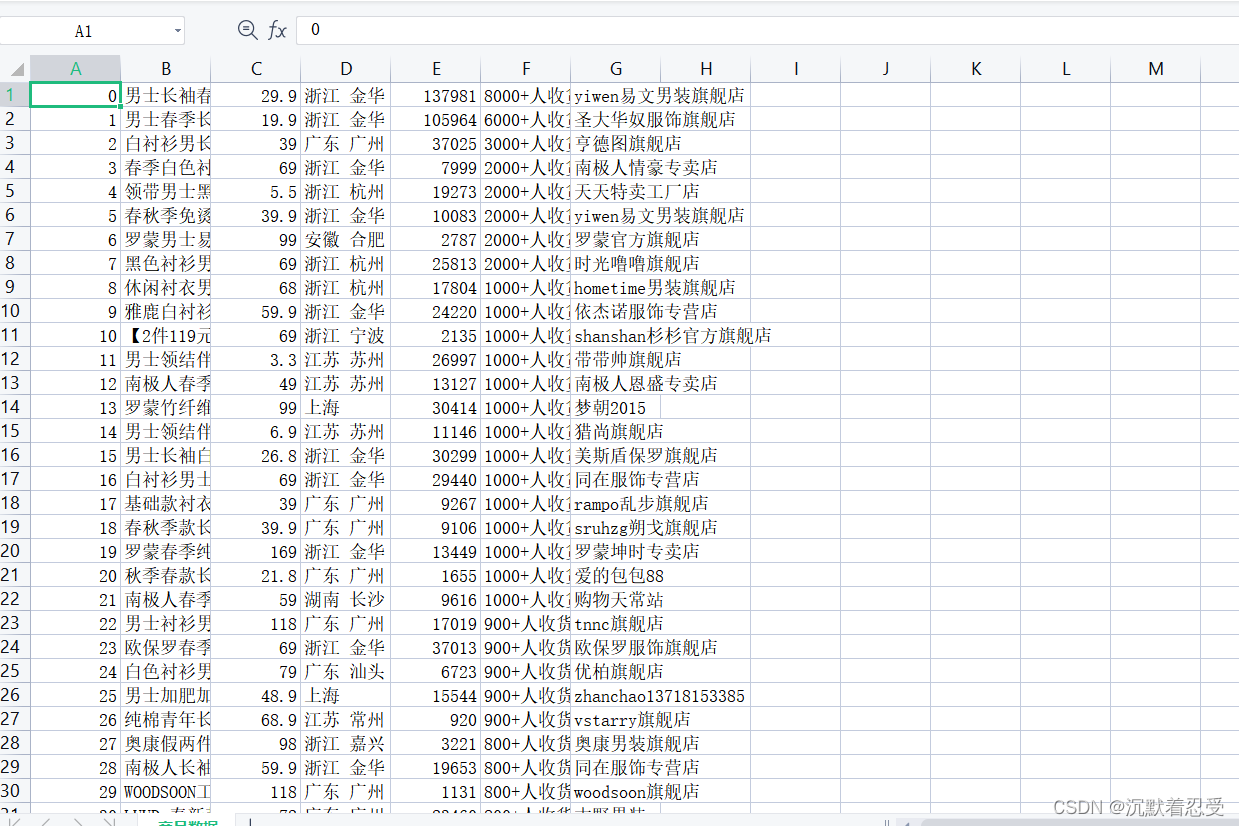Click the product cell 领带男士黑
The width and height of the screenshot is (1239, 826).
[x=166, y=191]
